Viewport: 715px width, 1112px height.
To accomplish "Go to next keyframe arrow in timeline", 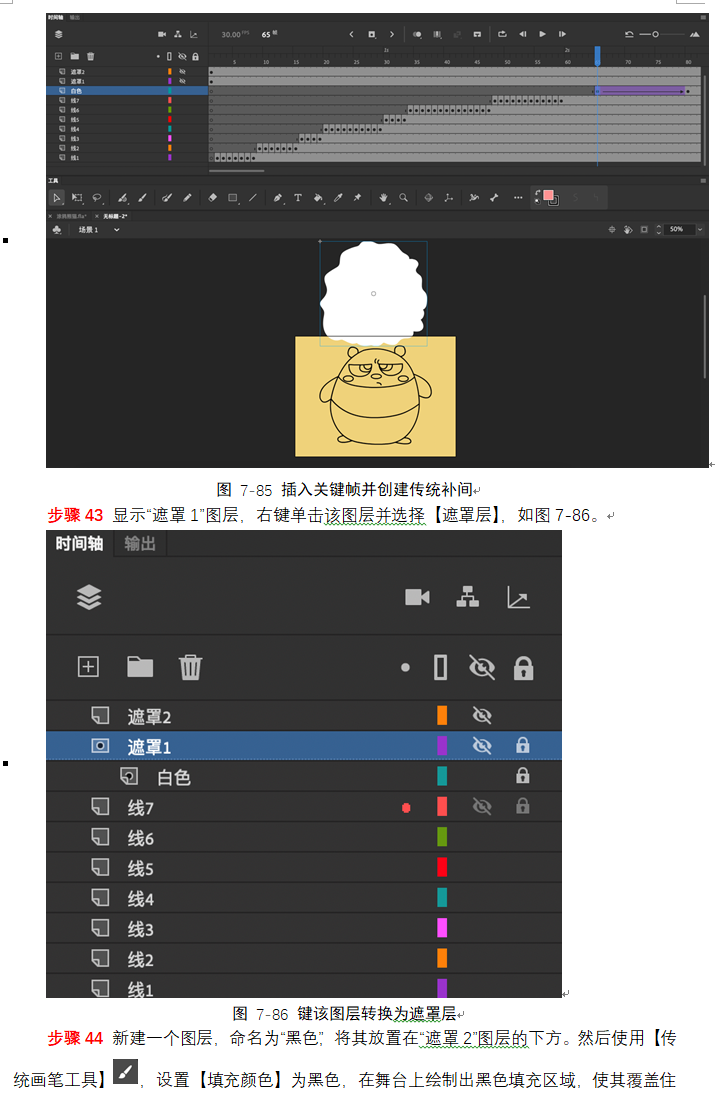I will 392,34.
